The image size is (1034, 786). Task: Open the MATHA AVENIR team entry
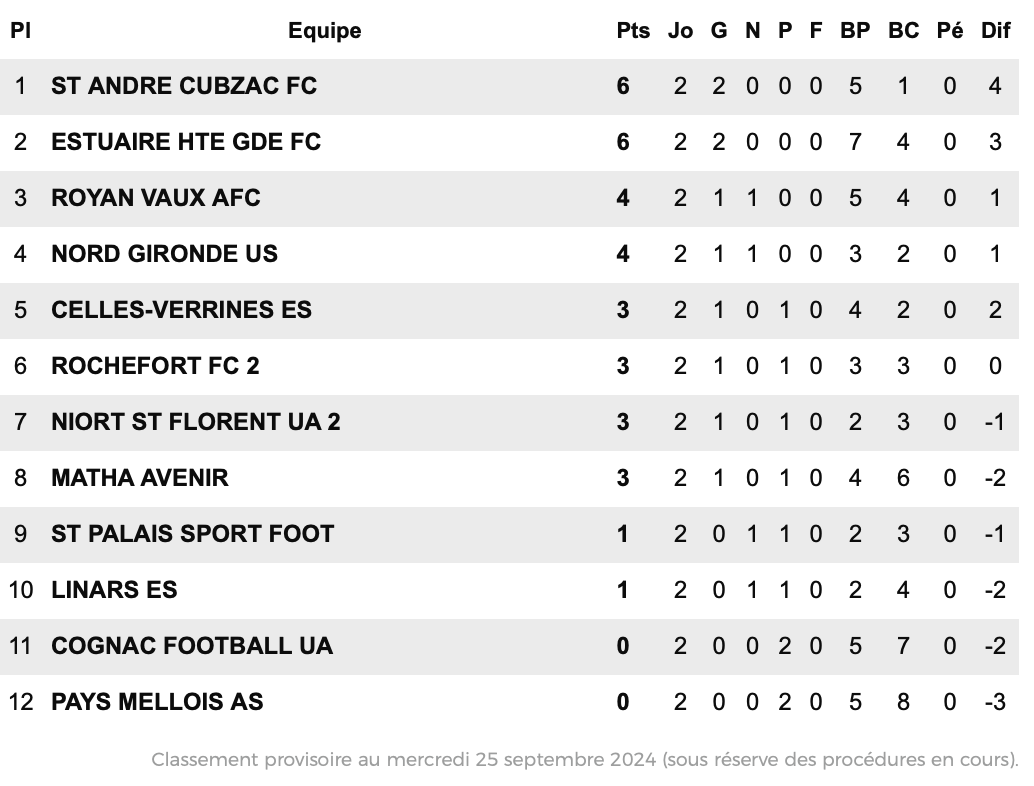140,479
